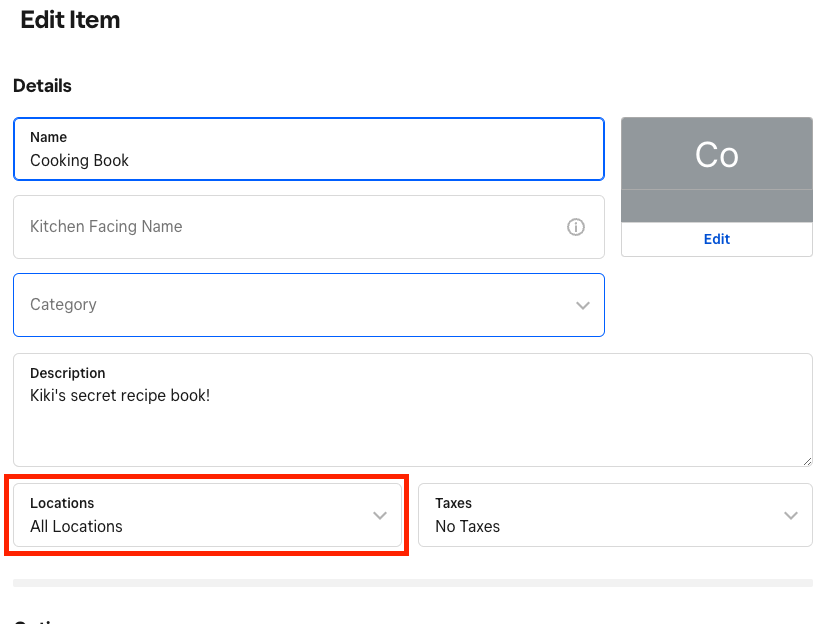
Task: Click the "Co" item image placeholder
Action: (717, 154)
